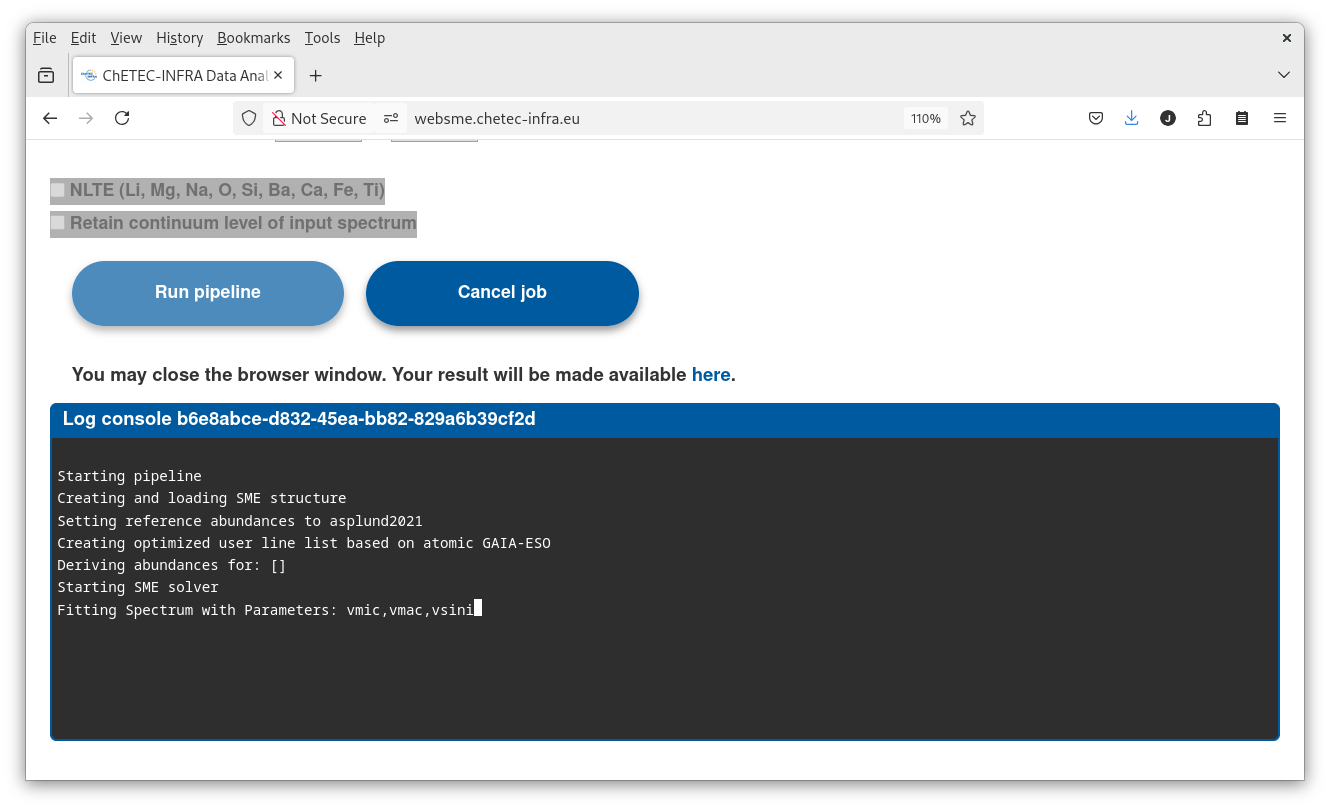The width and height of the screenshot is (1330, 809).
Task: Open the 110% zoom level indicator
Action: (x=925, y=118)
